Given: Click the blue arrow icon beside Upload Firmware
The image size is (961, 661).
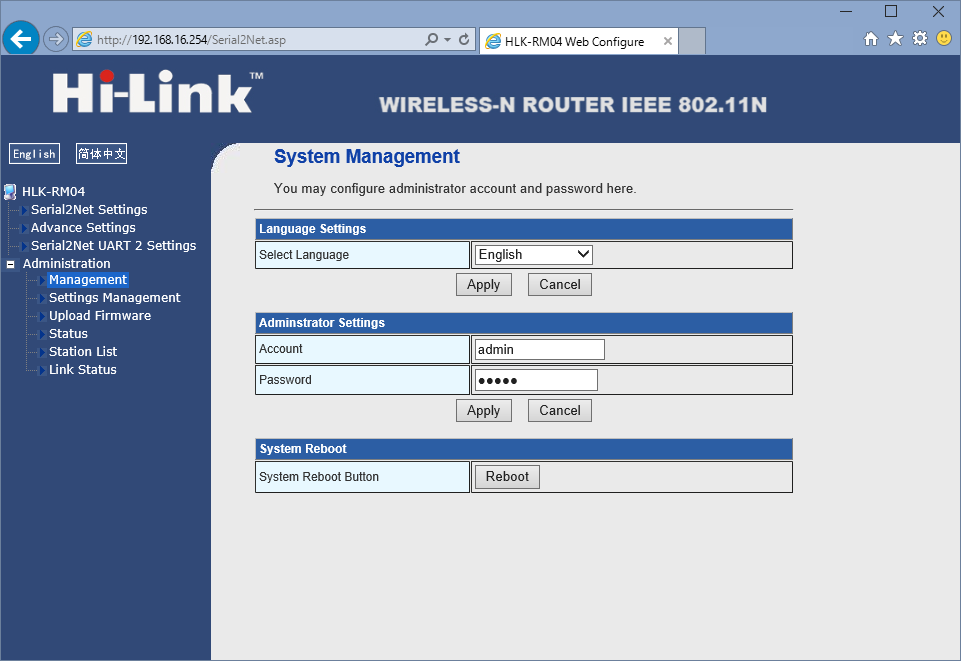Looking at the screenshot, I should click(x=42, y=316).
